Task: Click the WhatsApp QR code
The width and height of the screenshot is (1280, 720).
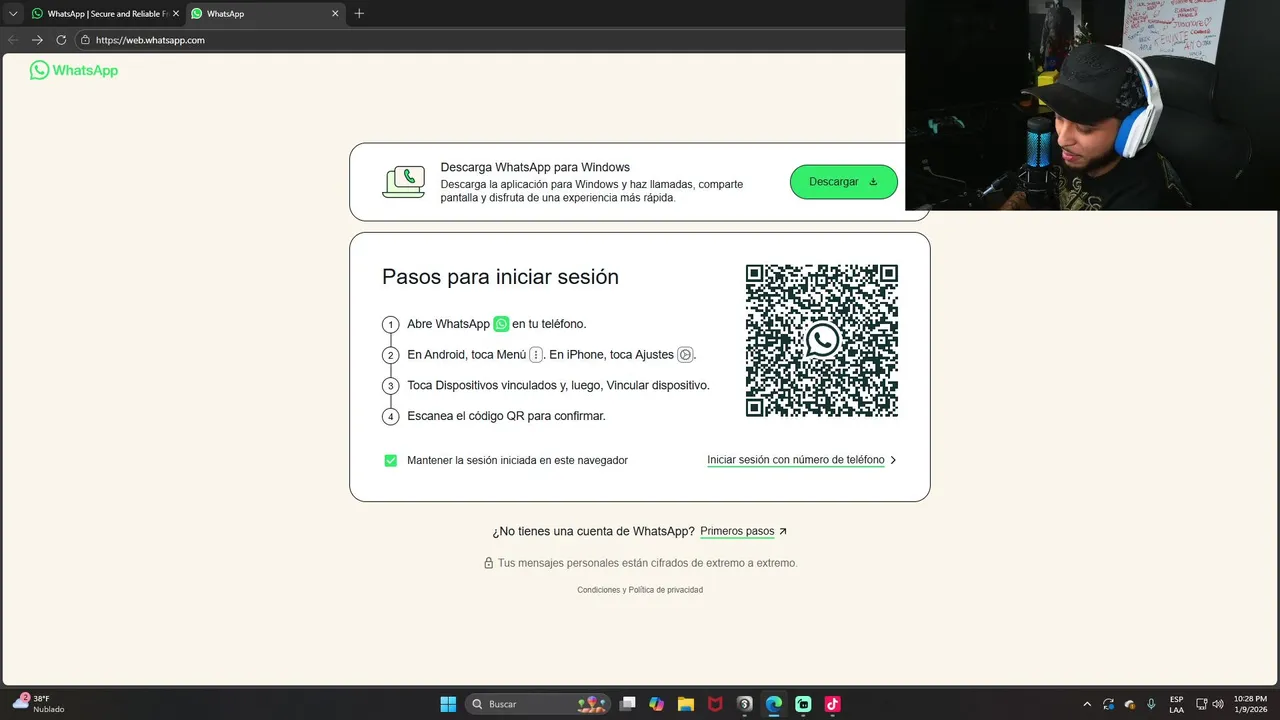Action: tap(821, 340)
